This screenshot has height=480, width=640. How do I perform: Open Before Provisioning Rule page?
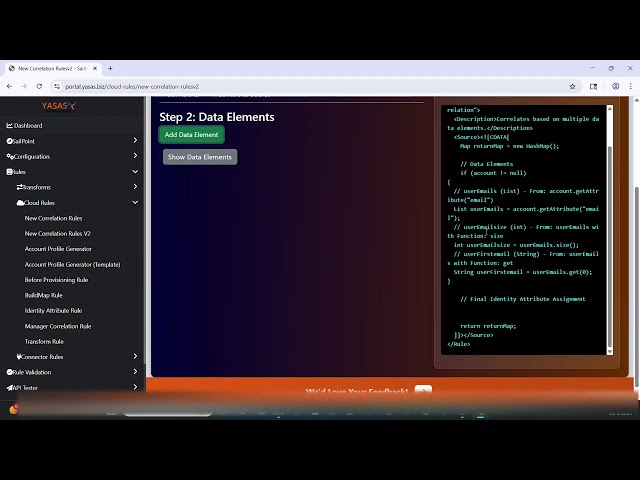click(x=56, y=280)
